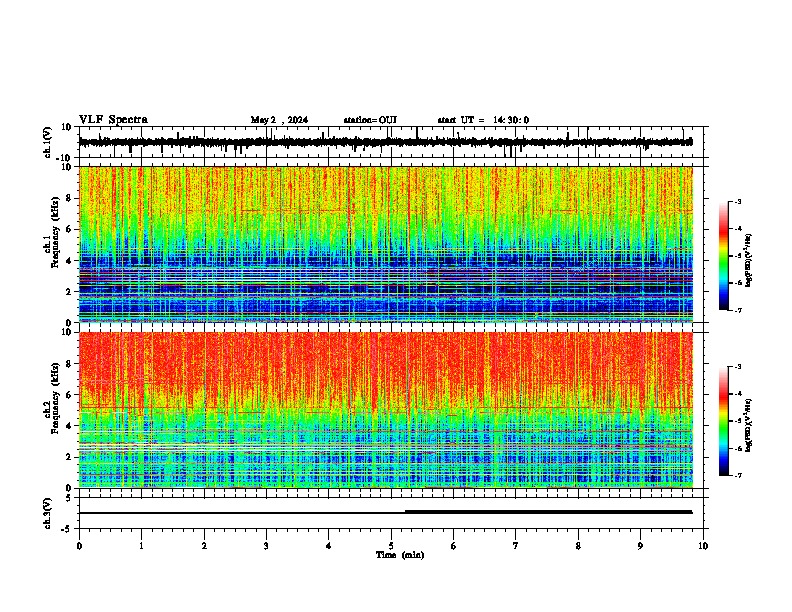This screenshot has width=792, height=612.
Task: Select the "start UT = 14:30:0" header text
Action: point(483,120)
